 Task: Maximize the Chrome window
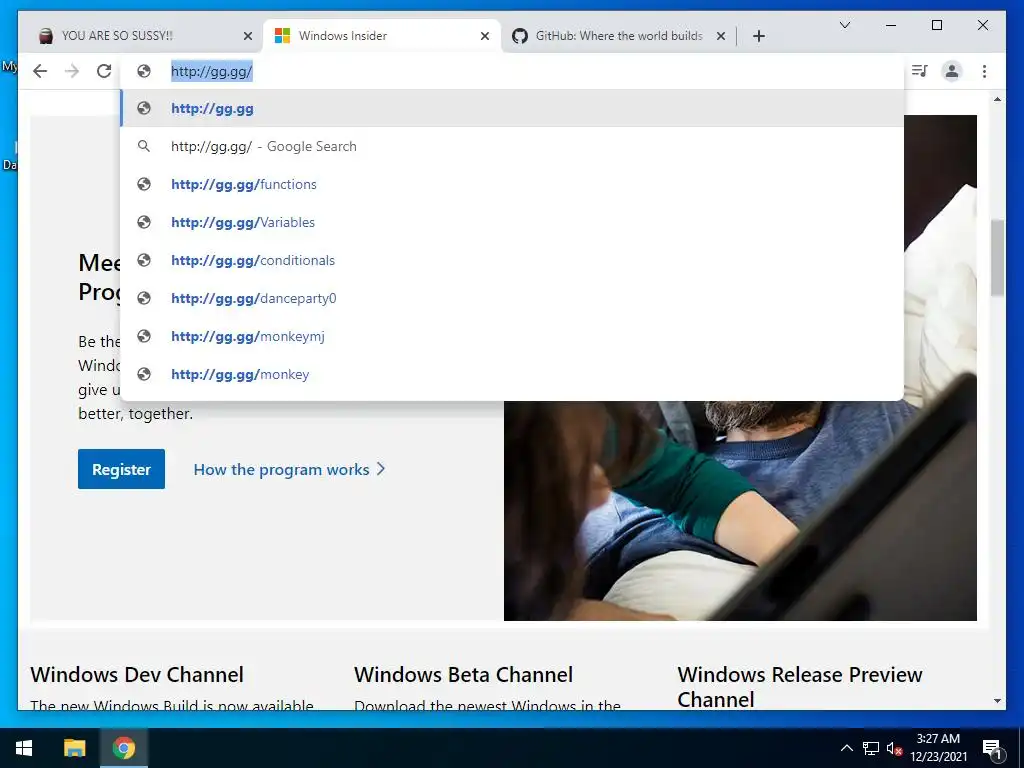(x=936, y=25)
